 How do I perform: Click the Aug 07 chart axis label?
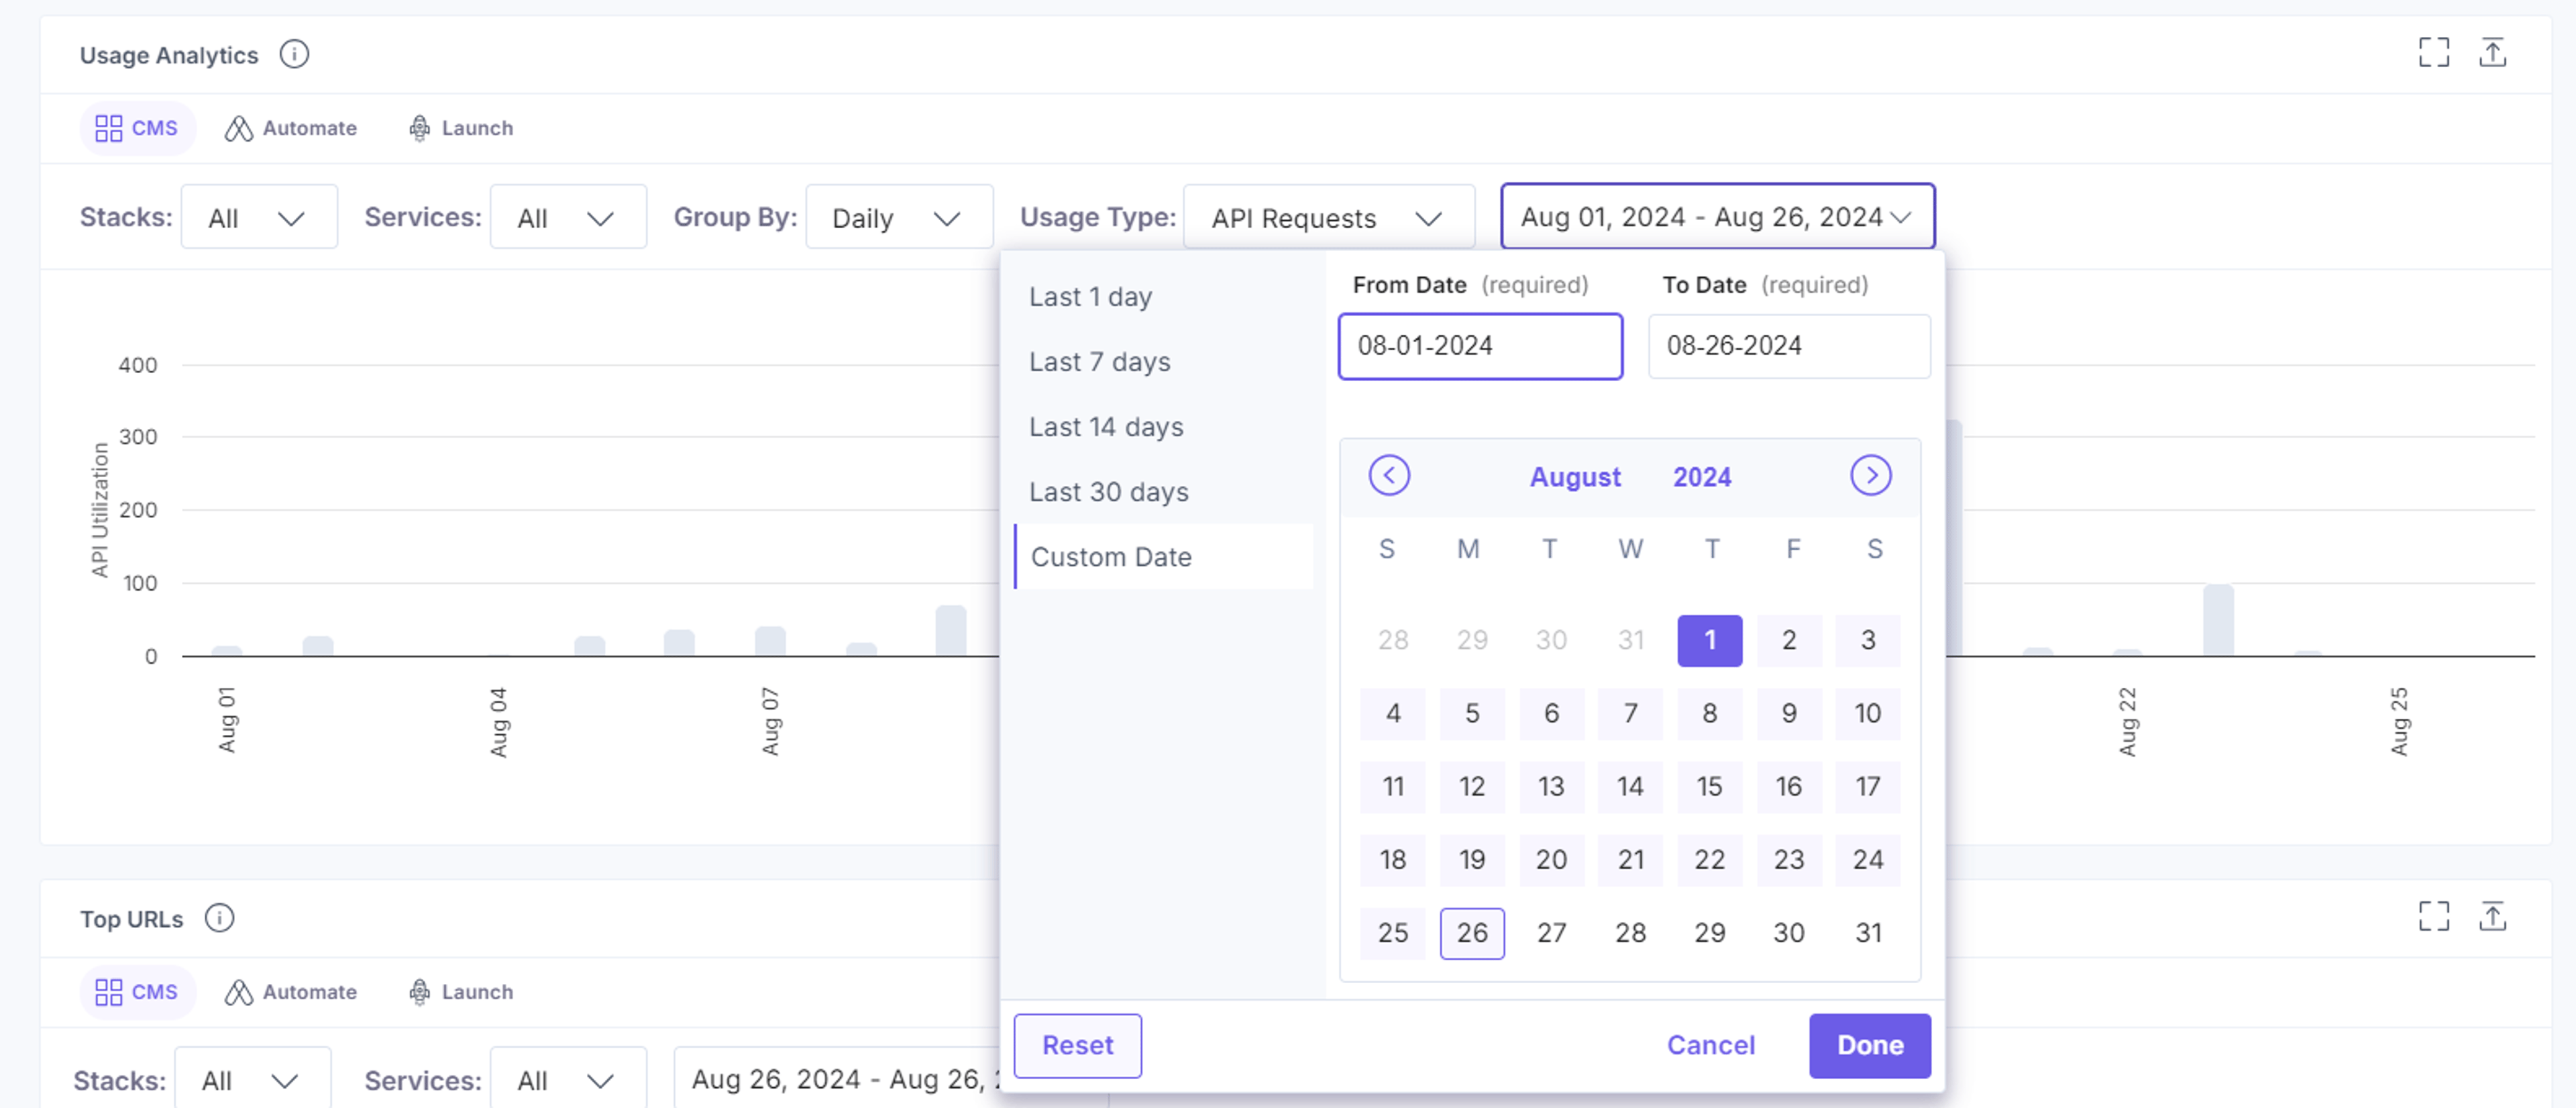pyautogui.click(x=769, y=721)
